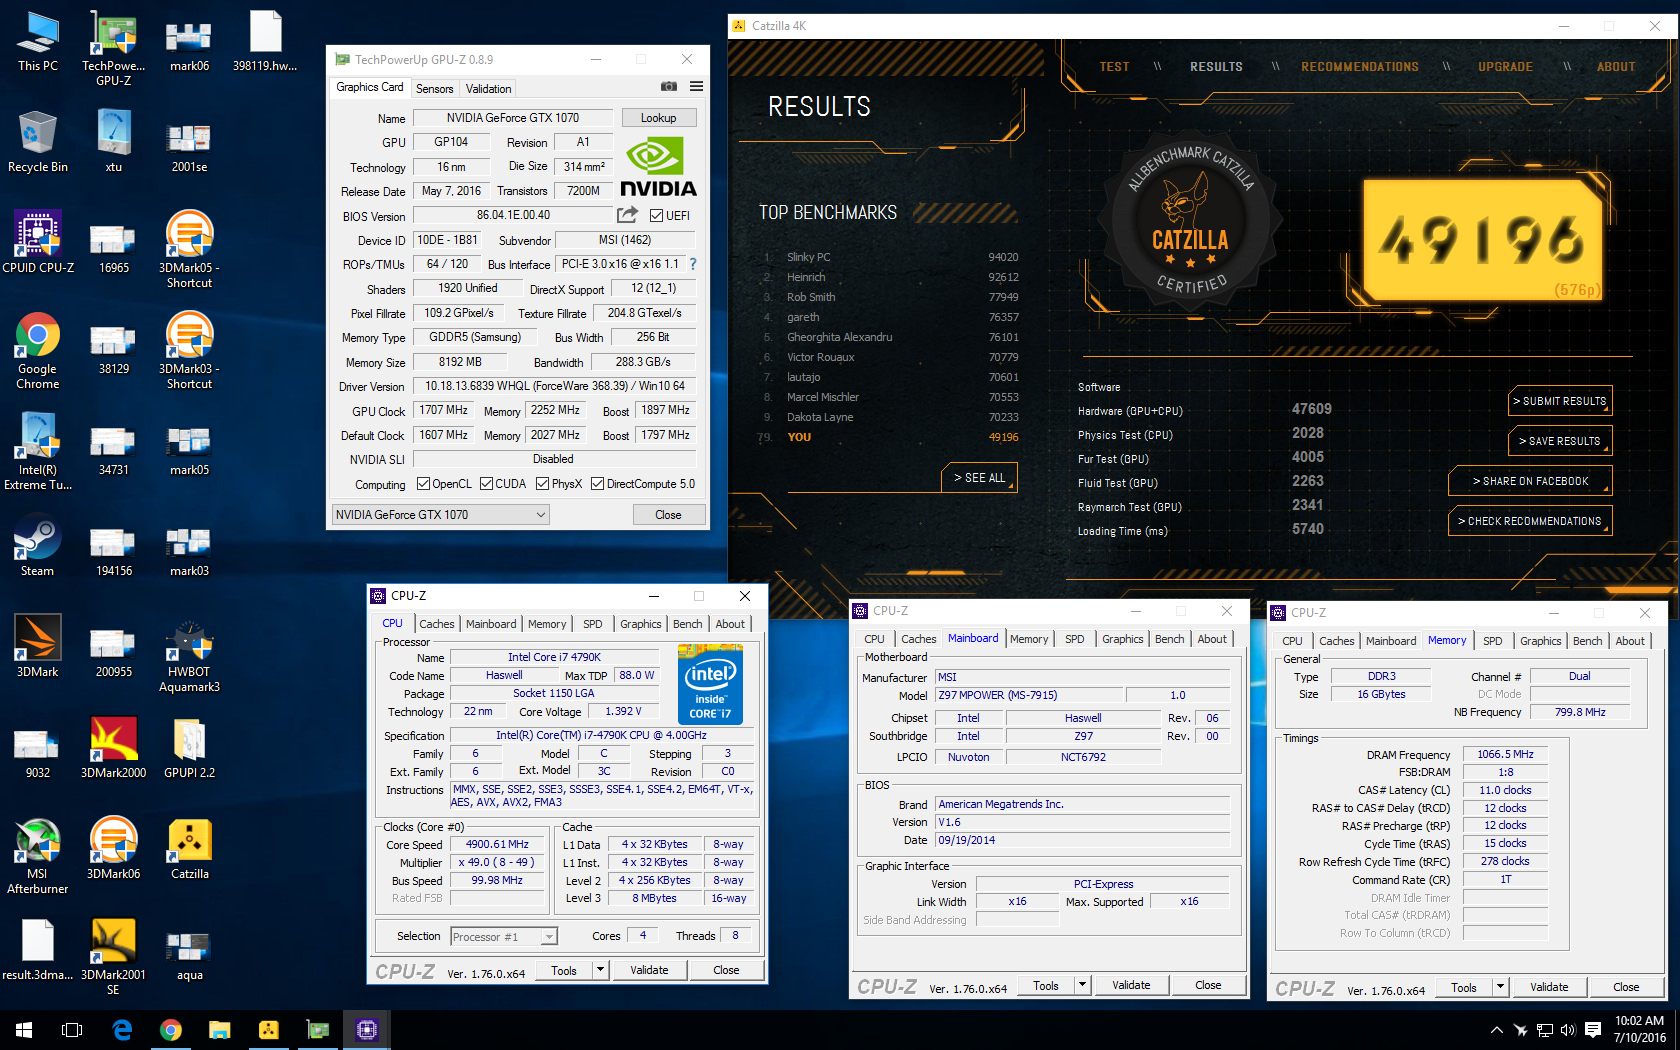
Task: Switch to Sensors tab in GPU-Z
Action: coord(434,89)
